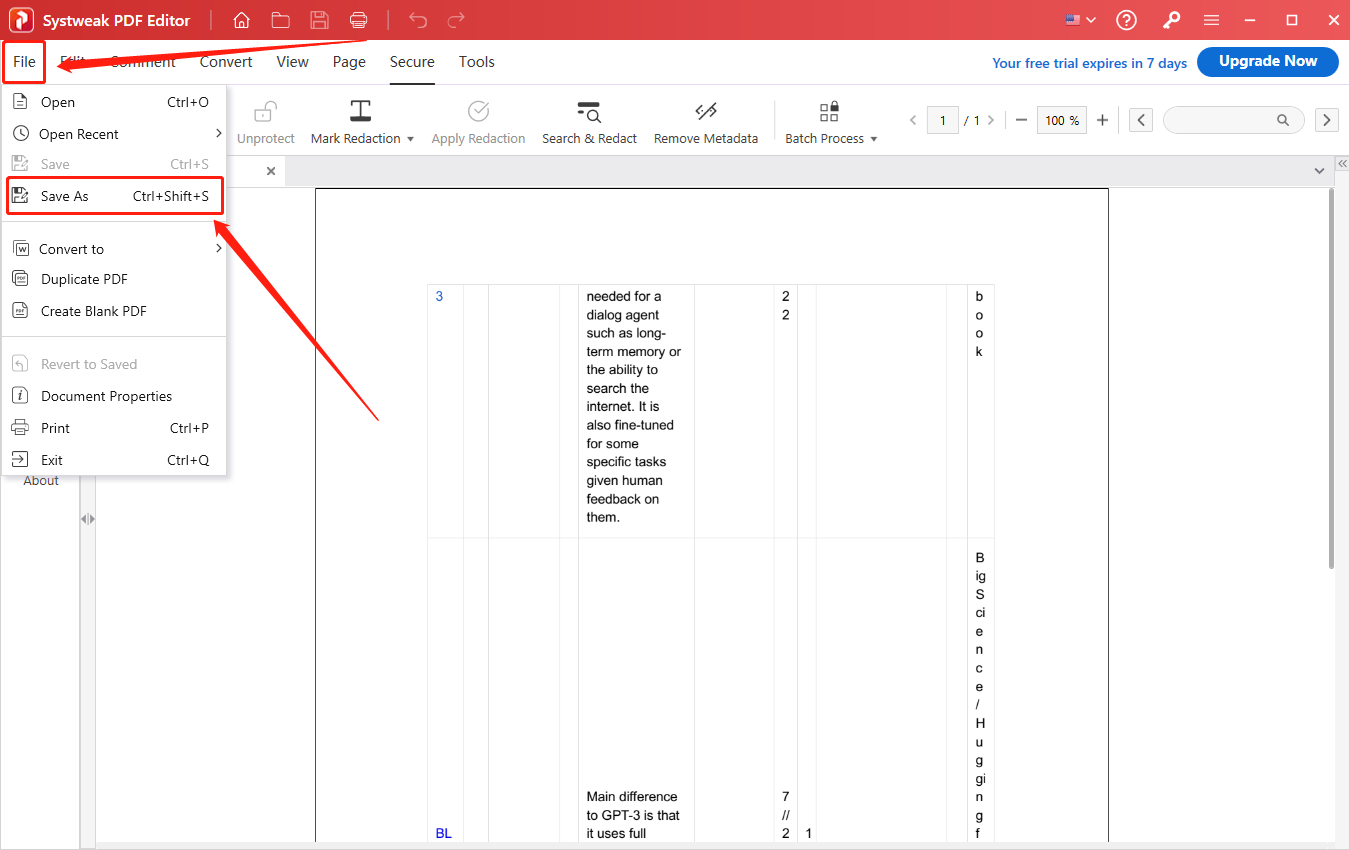Click the magnifier icon in the search box

click(x=1283, y=120)
